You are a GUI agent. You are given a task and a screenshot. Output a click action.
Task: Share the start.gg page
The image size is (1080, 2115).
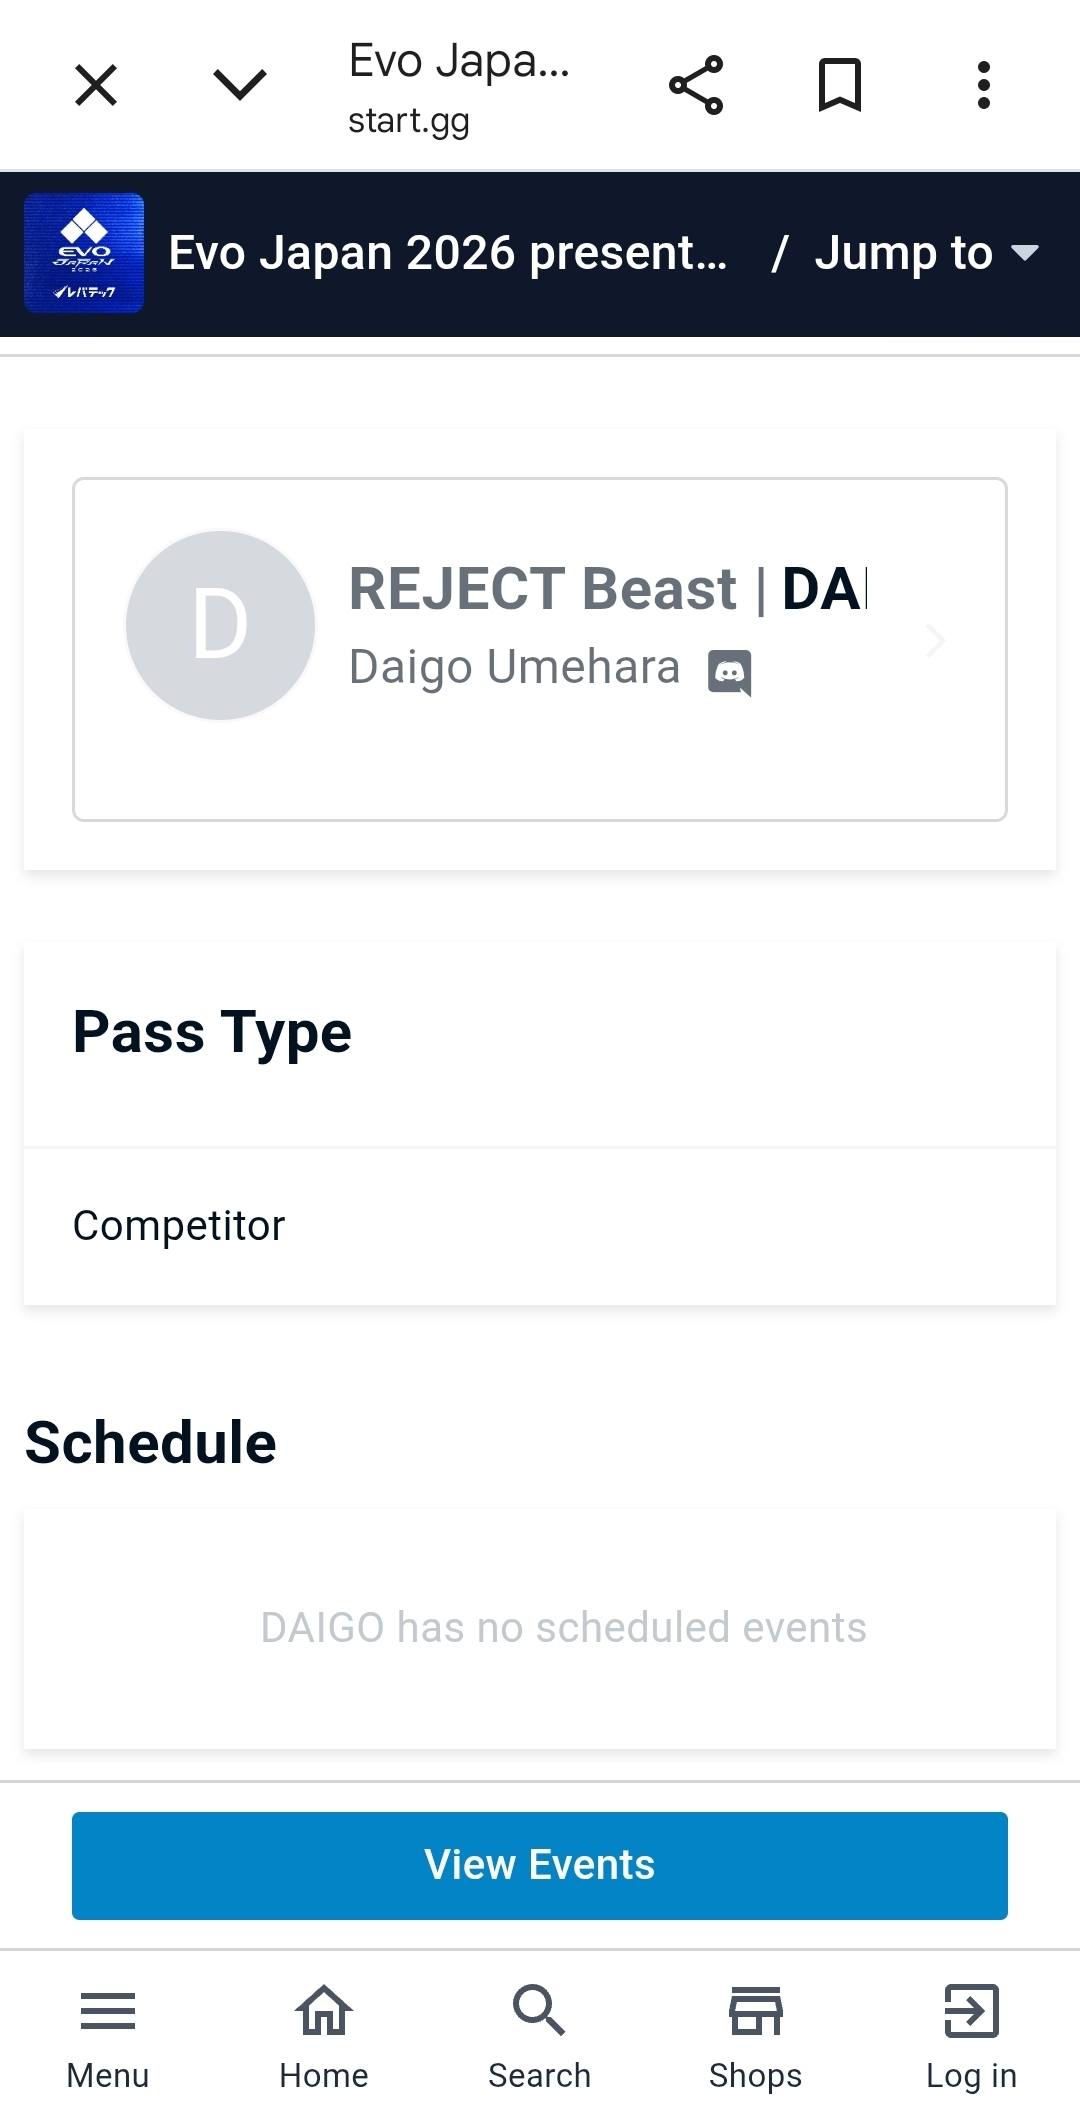pos(696,85)
